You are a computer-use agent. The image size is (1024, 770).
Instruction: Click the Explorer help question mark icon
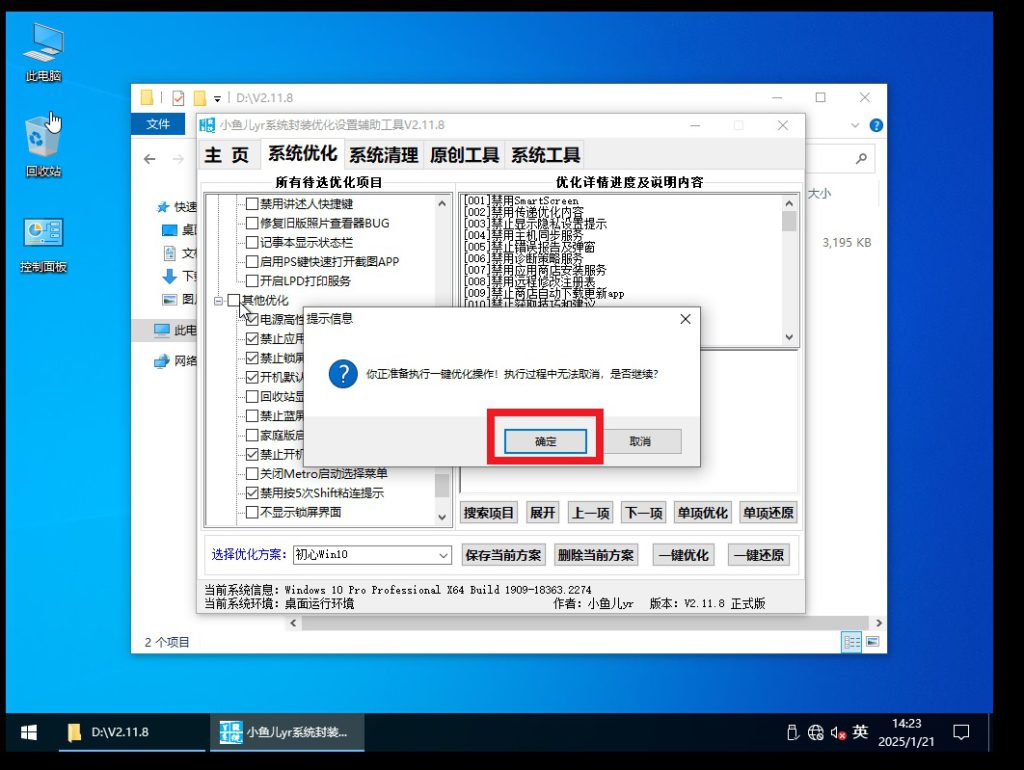(876, 125)
